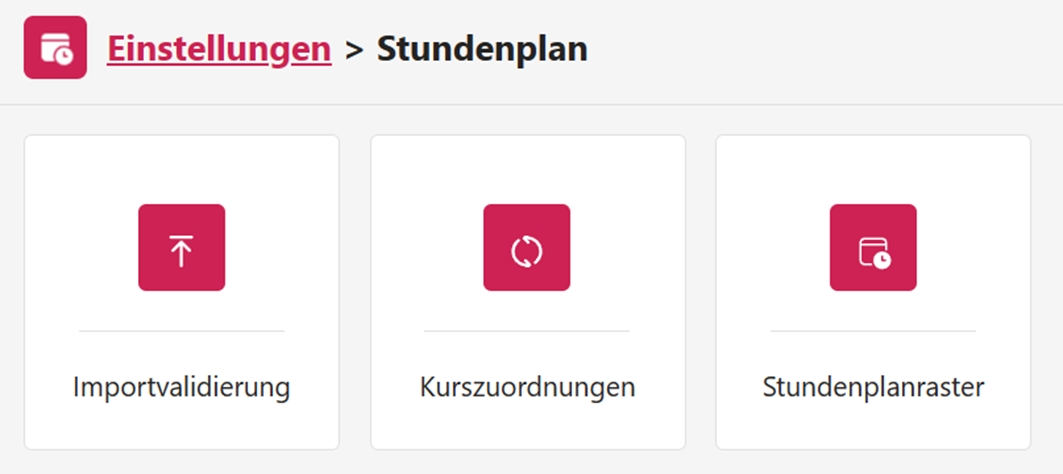Open the Stundenplanraster label
This screenshot has height=474, width=1063.
(x=873, y=387)
